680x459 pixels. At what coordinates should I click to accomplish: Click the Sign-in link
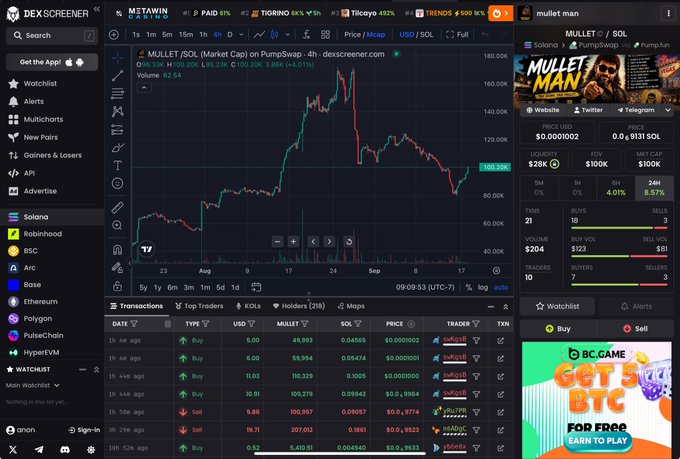click(84, 430)
